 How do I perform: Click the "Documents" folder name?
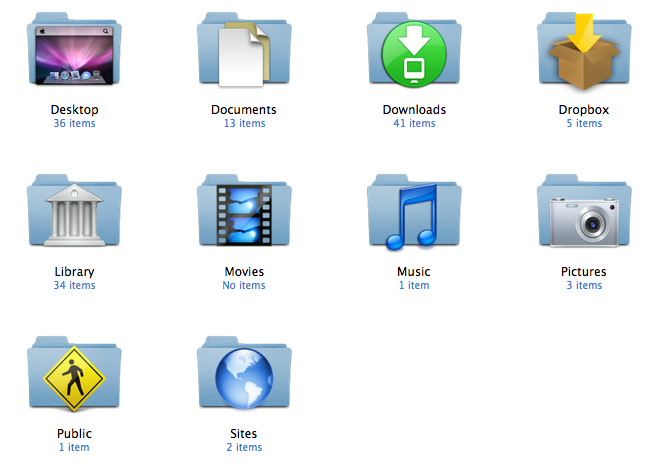(244, 110)
